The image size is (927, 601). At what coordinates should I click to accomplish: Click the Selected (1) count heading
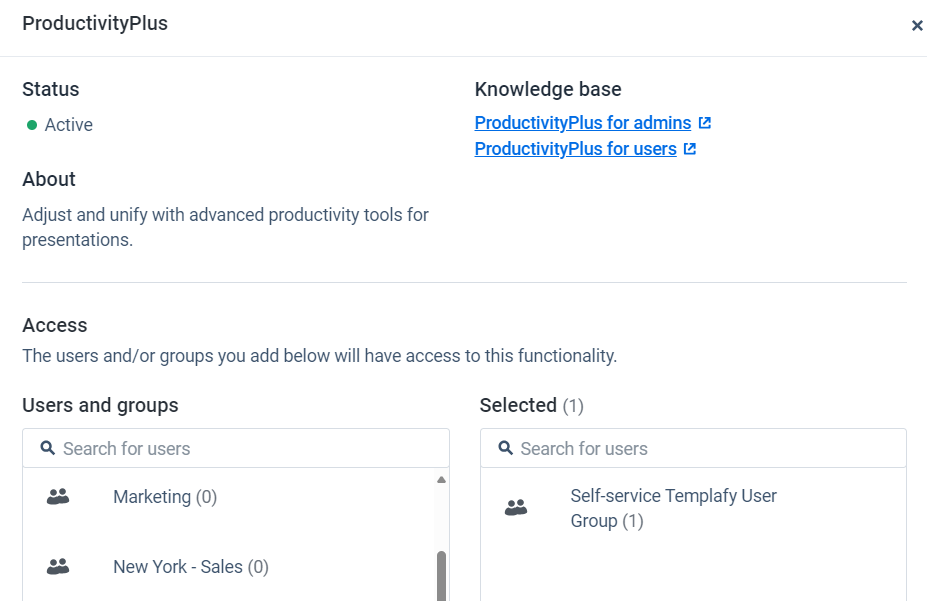pyautogui.click(x=531, y=405)
